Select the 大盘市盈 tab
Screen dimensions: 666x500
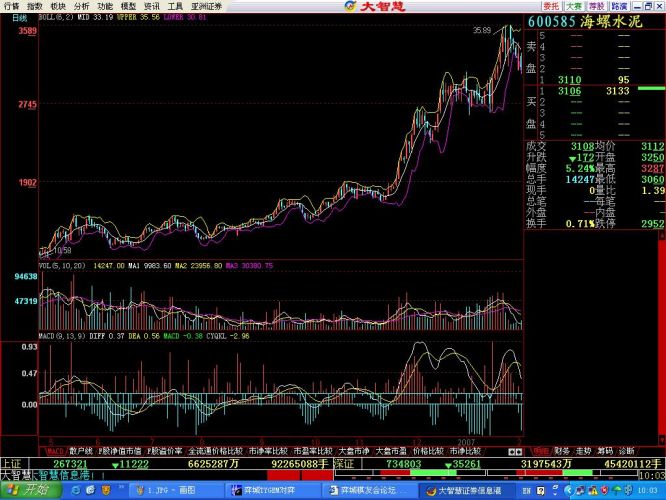(391, 451)
